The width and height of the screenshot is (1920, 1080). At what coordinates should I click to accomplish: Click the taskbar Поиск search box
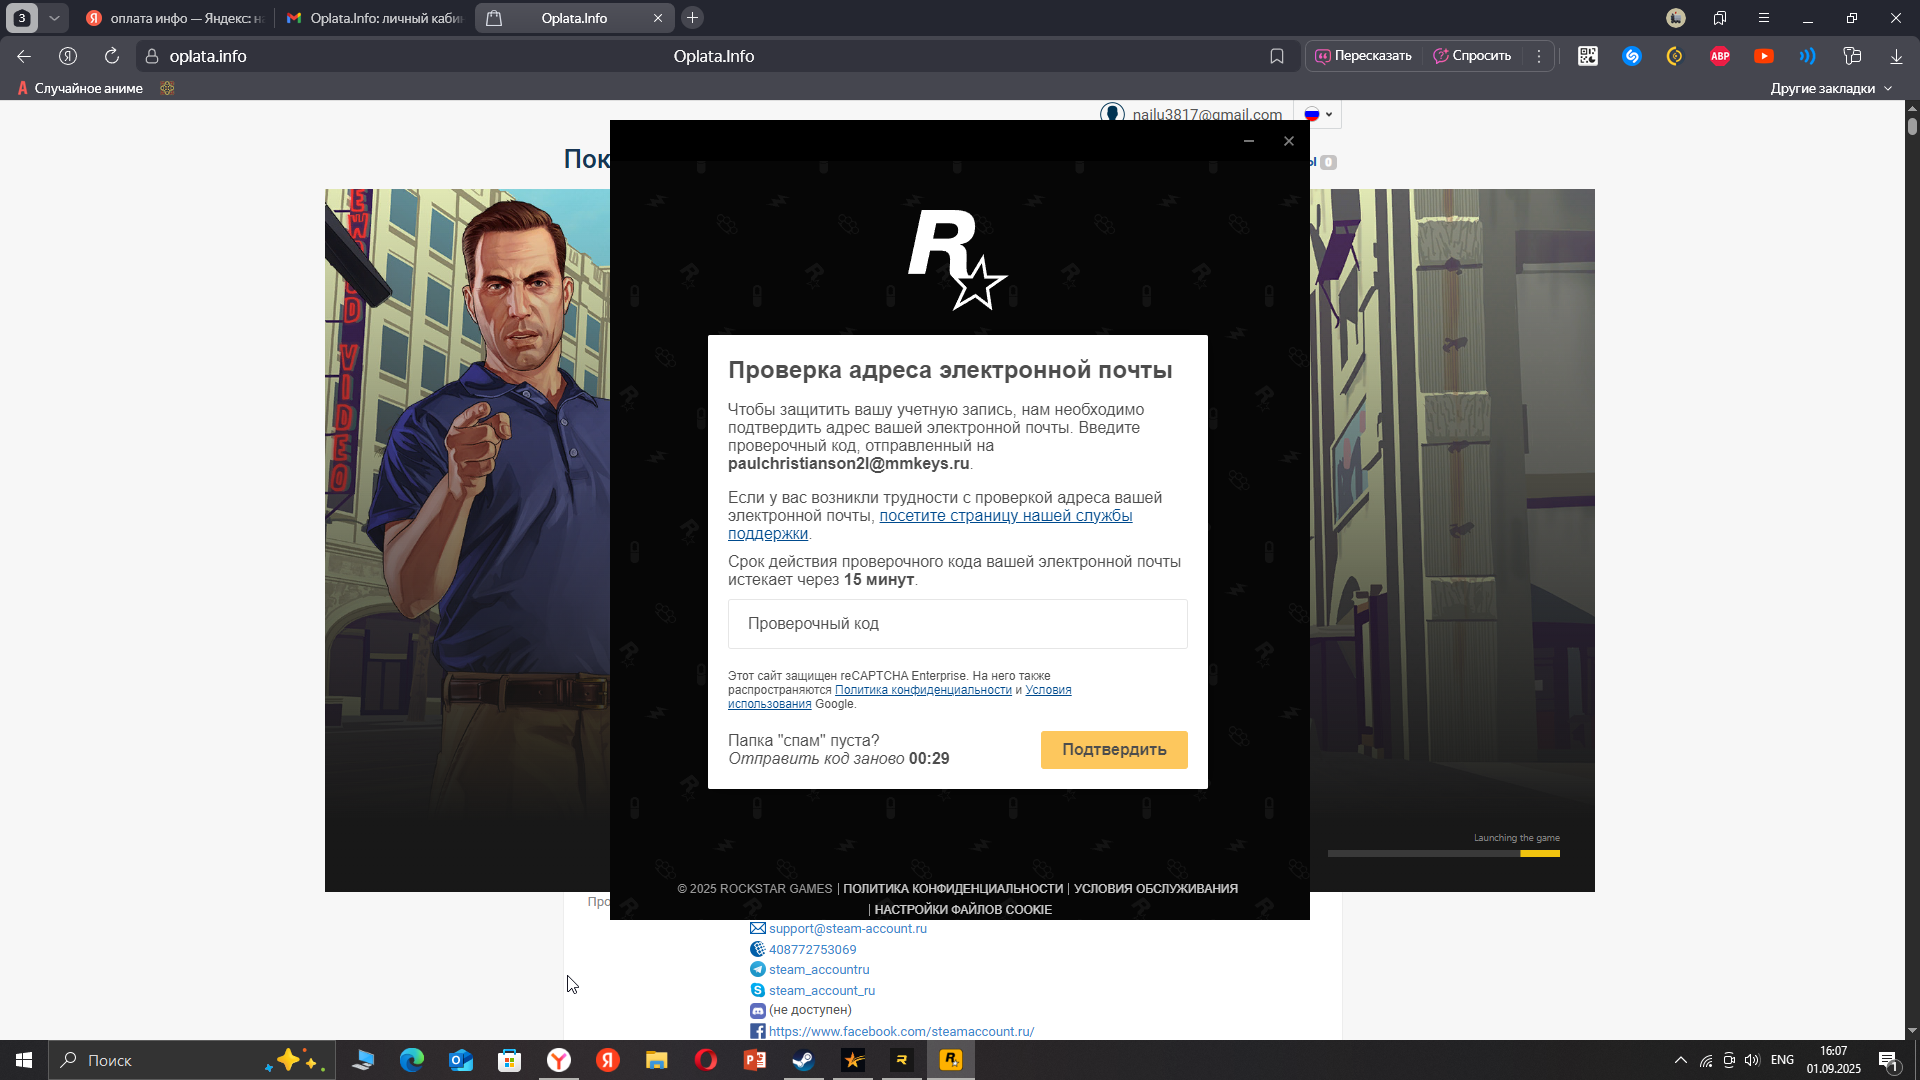pyautogui.click(x=190, y=1060)
